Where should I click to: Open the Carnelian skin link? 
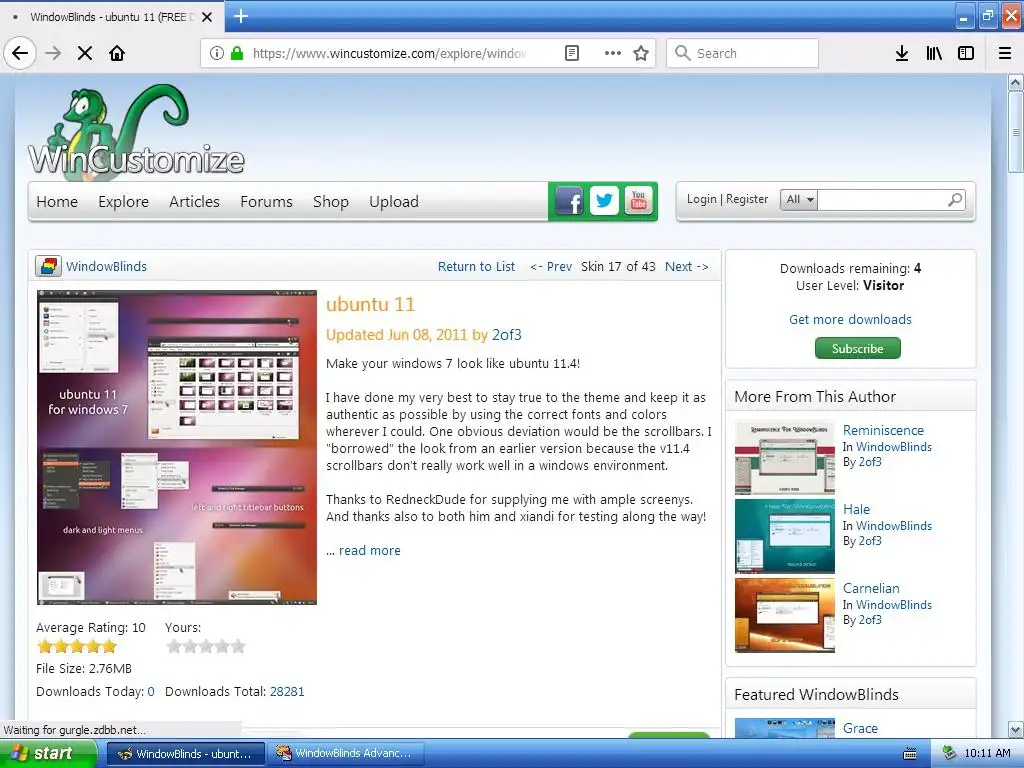[x=871, y=588]
